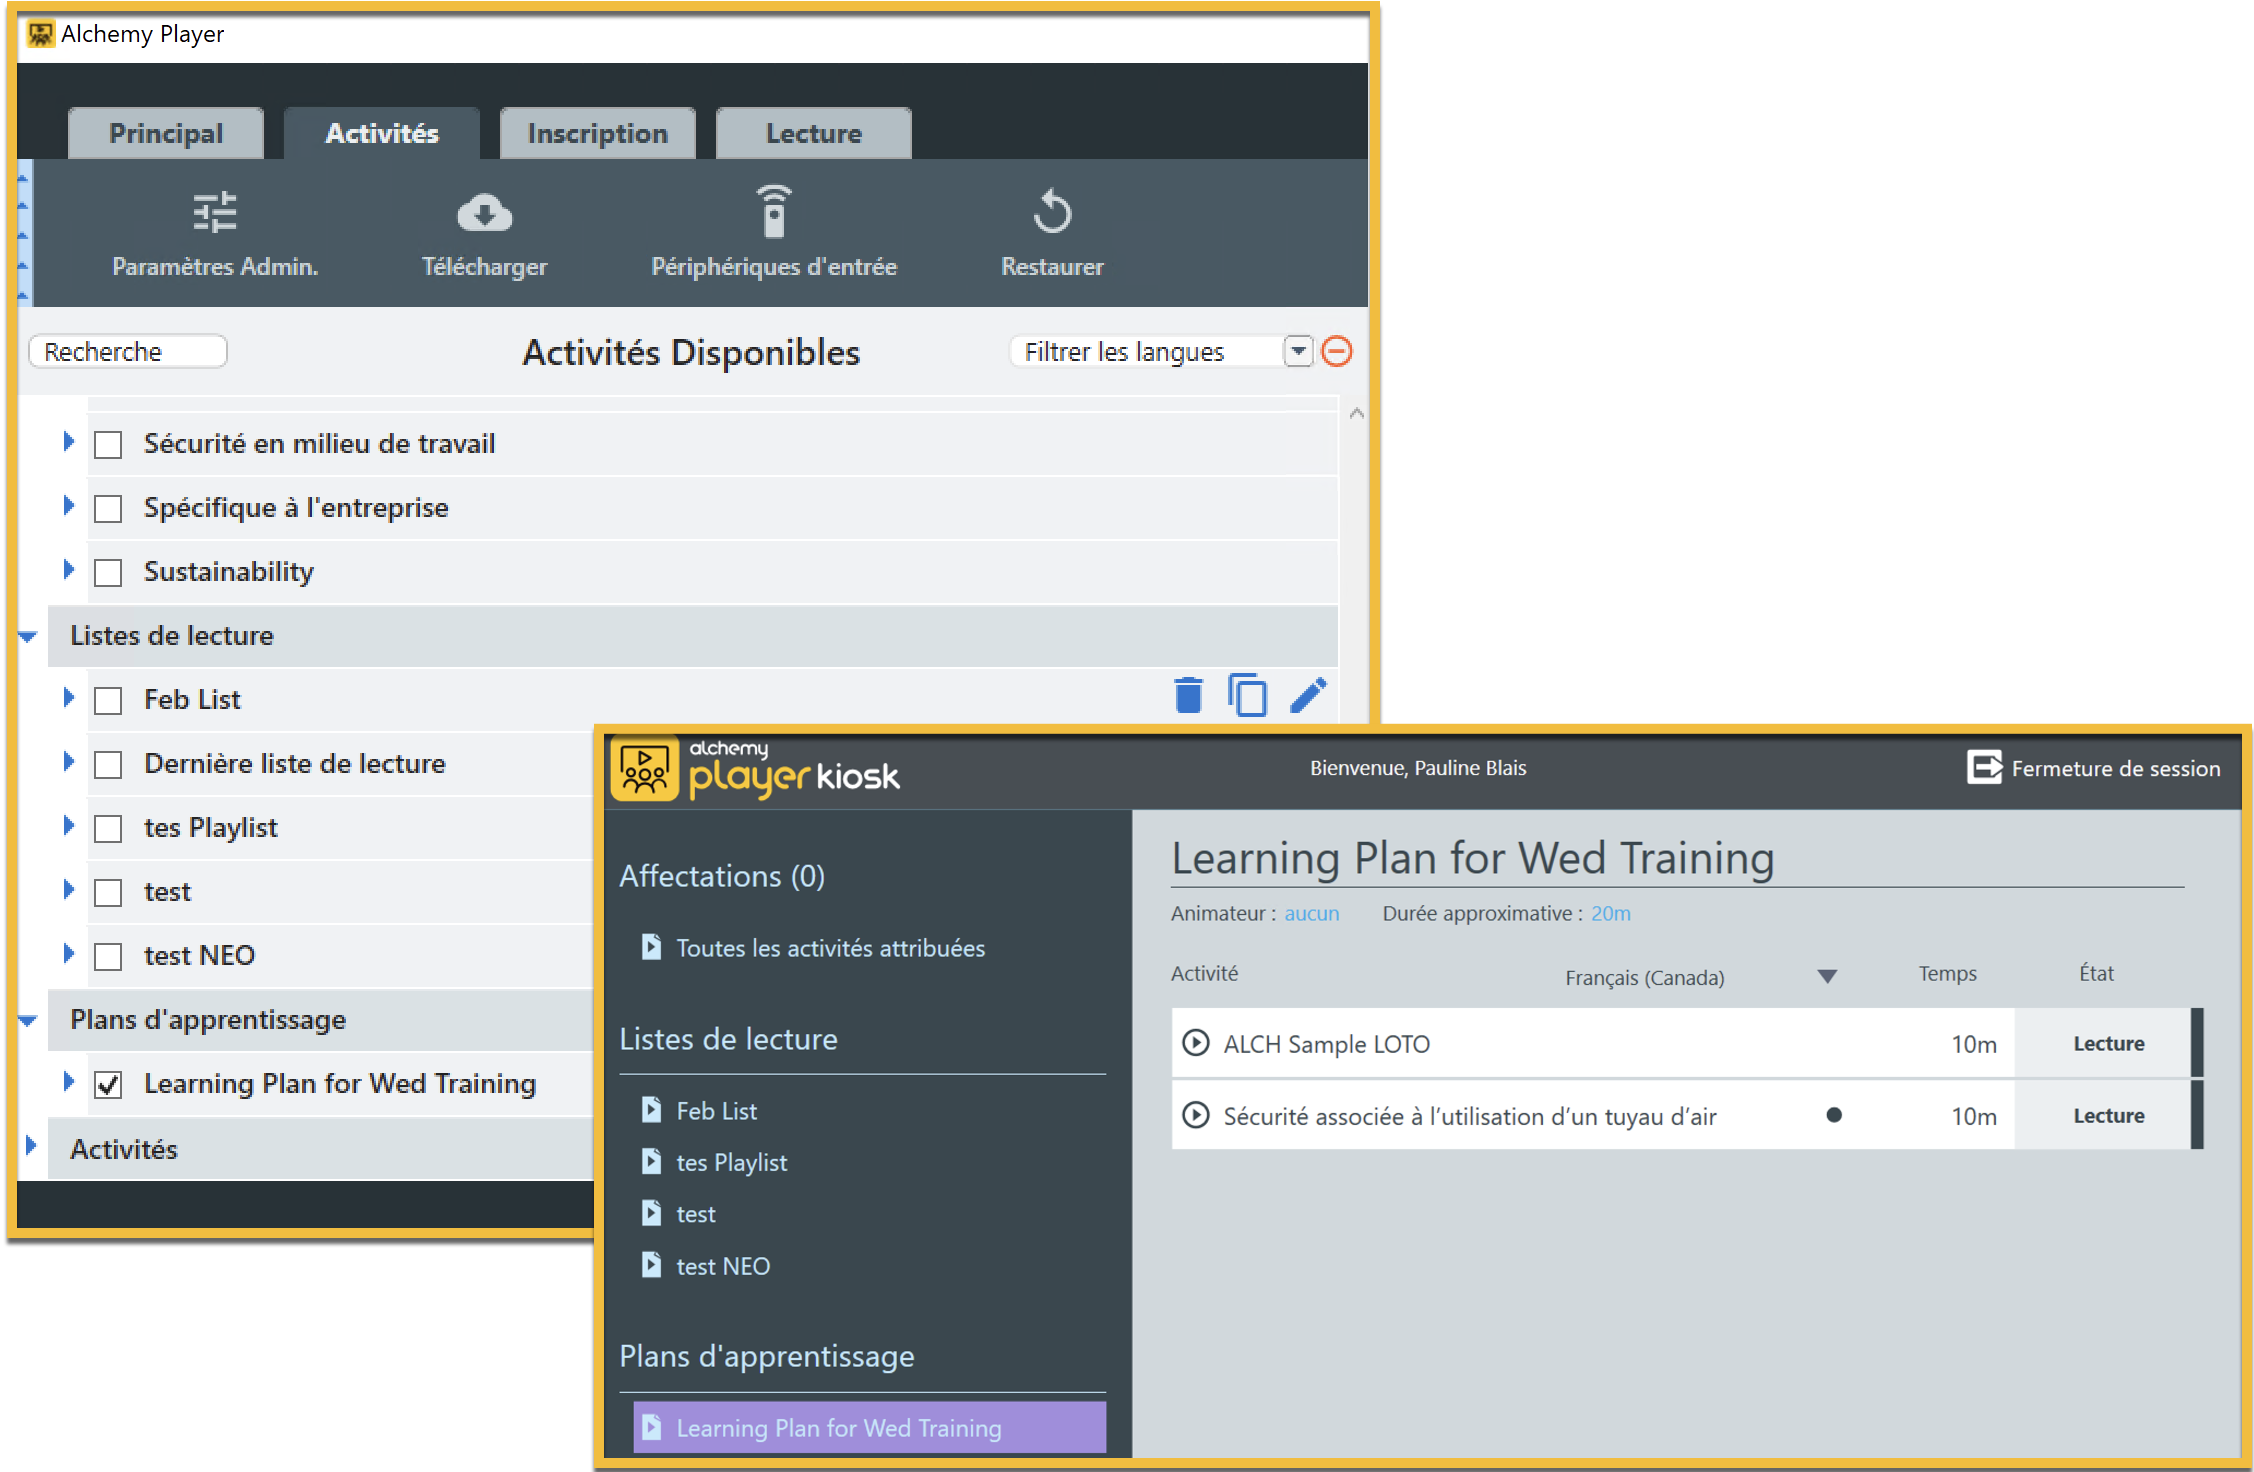The image size is (2254, 1472).
Task: Expand Spécifique à l'entreprise row
Action: (x=68, y=505)
